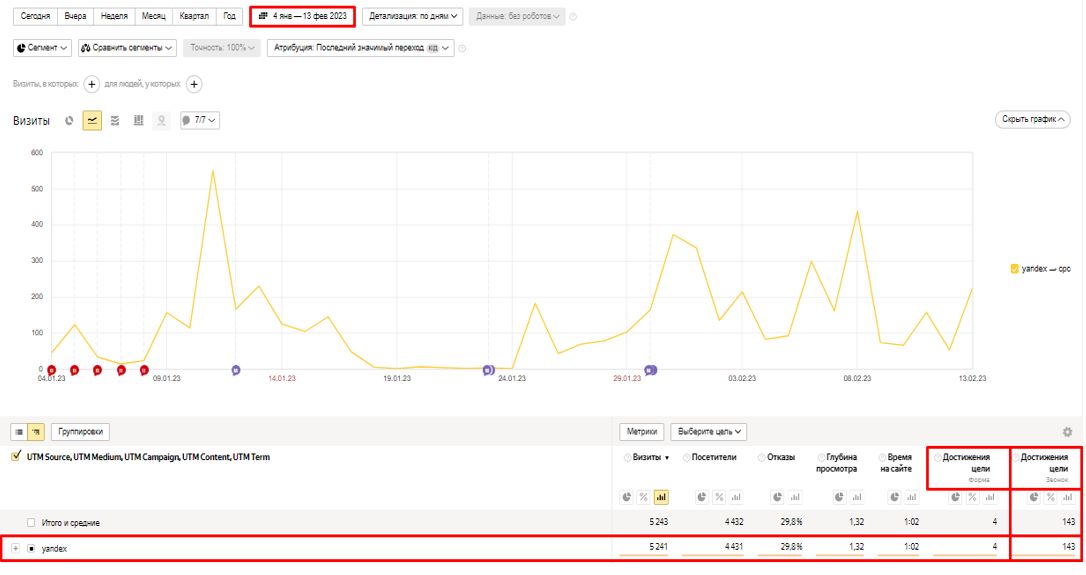1086x575 pixels.
Task: Show Форма goal column as percentages
Action: (972, 497)
